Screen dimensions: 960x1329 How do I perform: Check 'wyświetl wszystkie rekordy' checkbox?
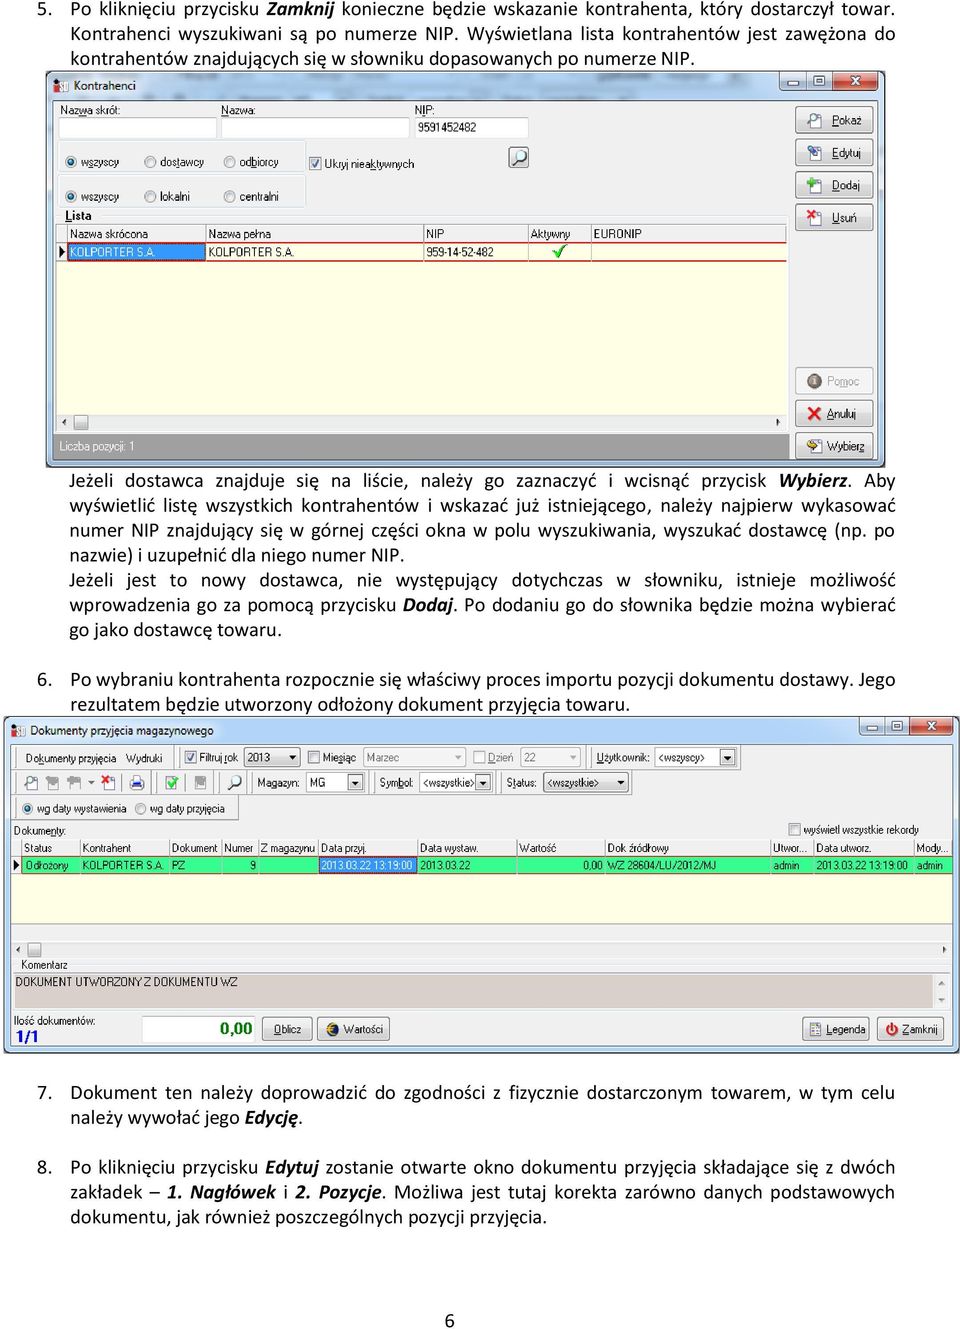[795, 829]
